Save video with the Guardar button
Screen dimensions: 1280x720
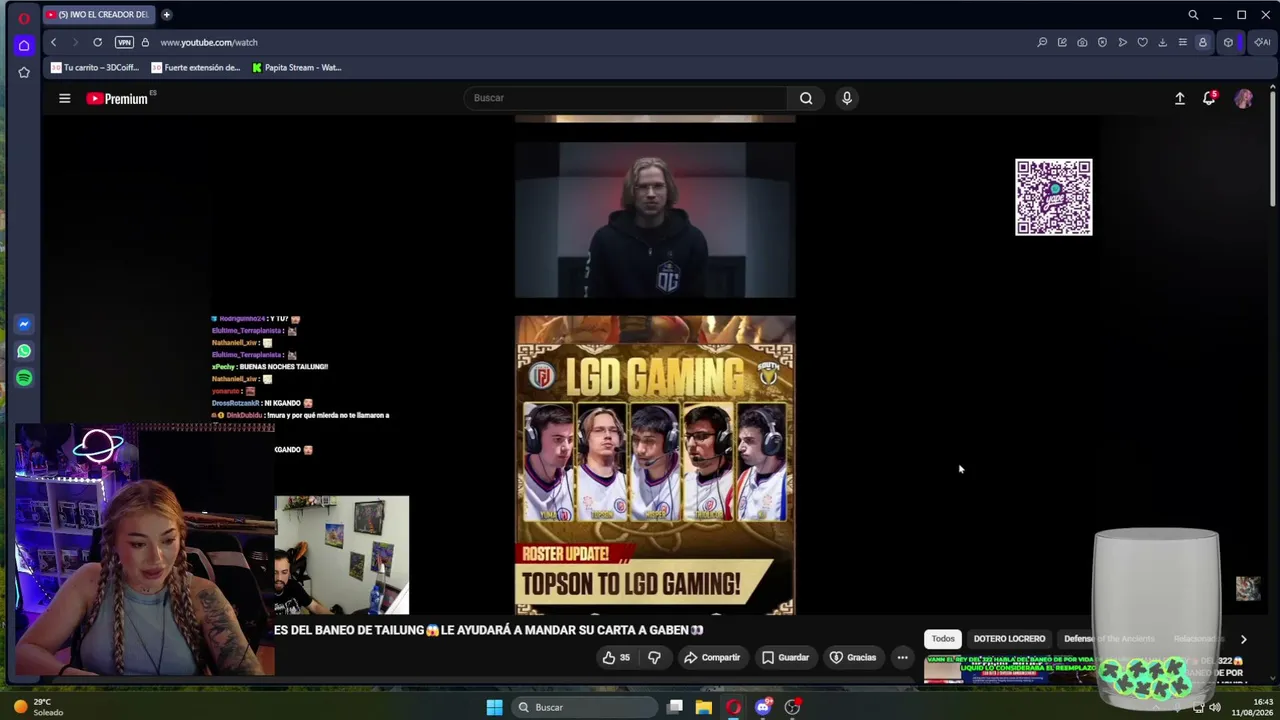[x=786, y=657]
